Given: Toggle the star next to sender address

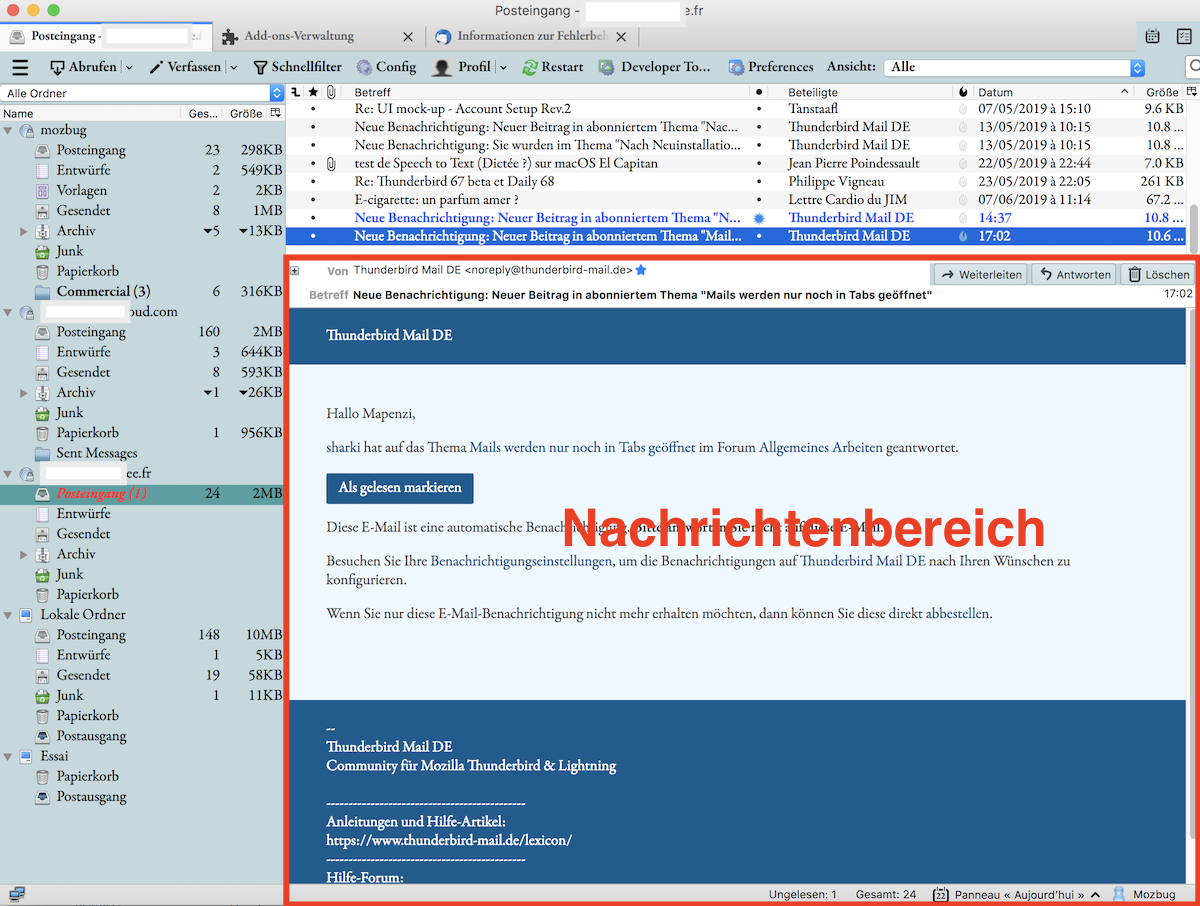Looking at the screenshot, I should 641,270.
